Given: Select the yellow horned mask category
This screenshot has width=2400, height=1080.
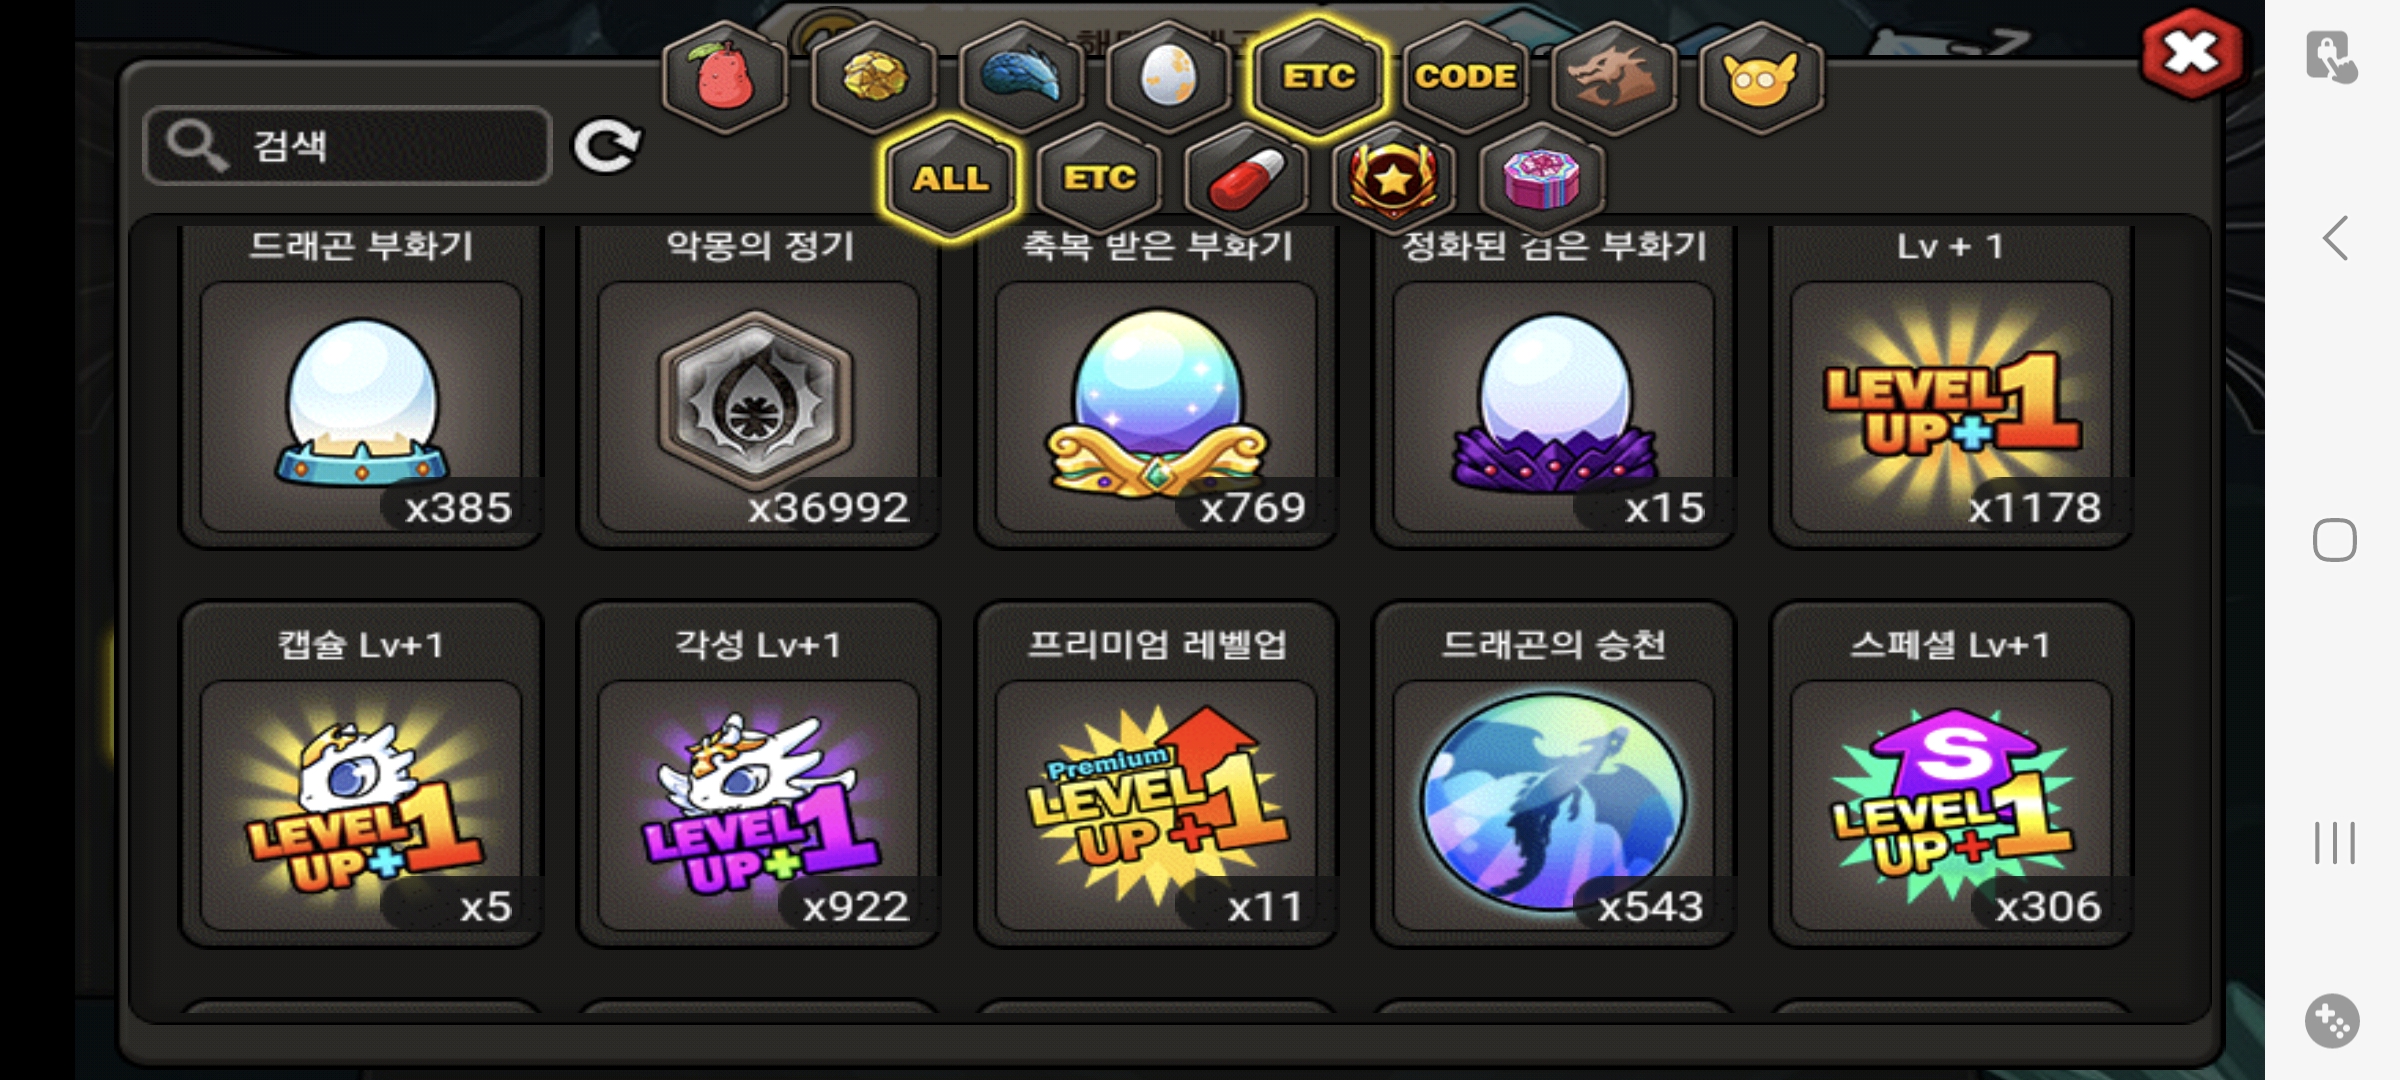Looking at the screenshot, I should coord(1761,77).
